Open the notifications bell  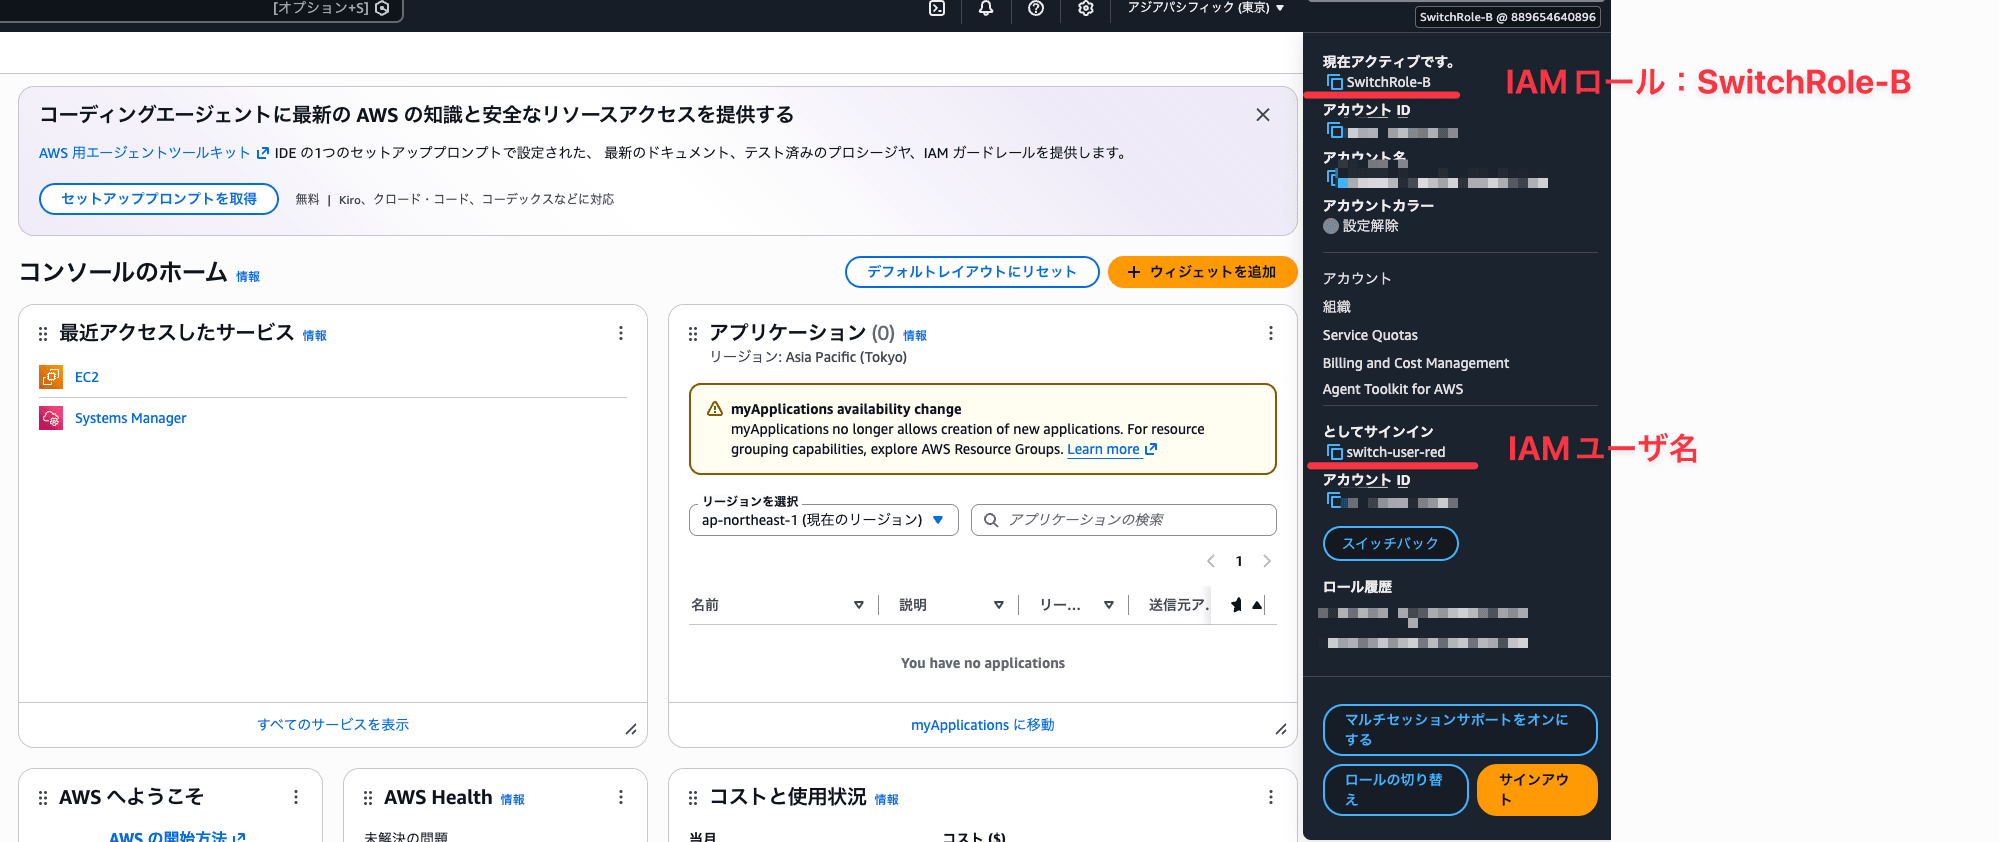click(986, 8)
